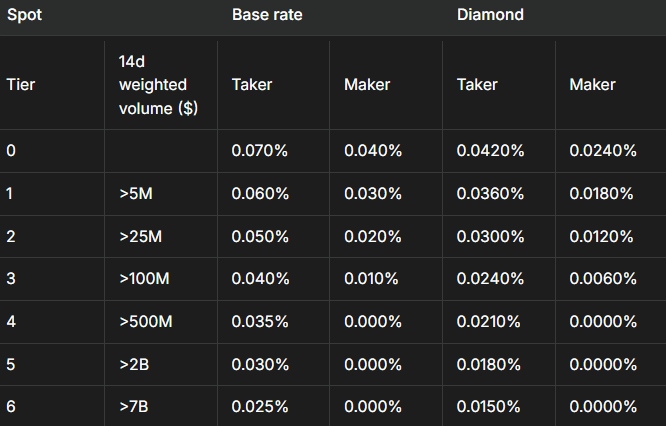Click 'Maker' header under Diamond

tap(593, 85)
